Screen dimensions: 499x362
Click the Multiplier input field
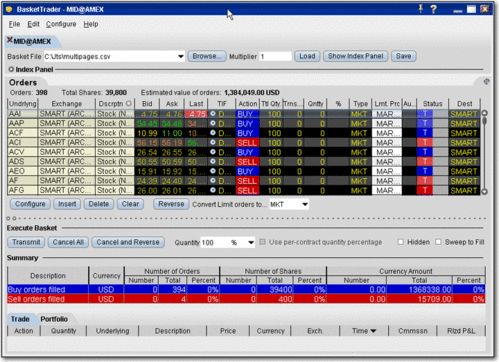click(x=275, y=56)
